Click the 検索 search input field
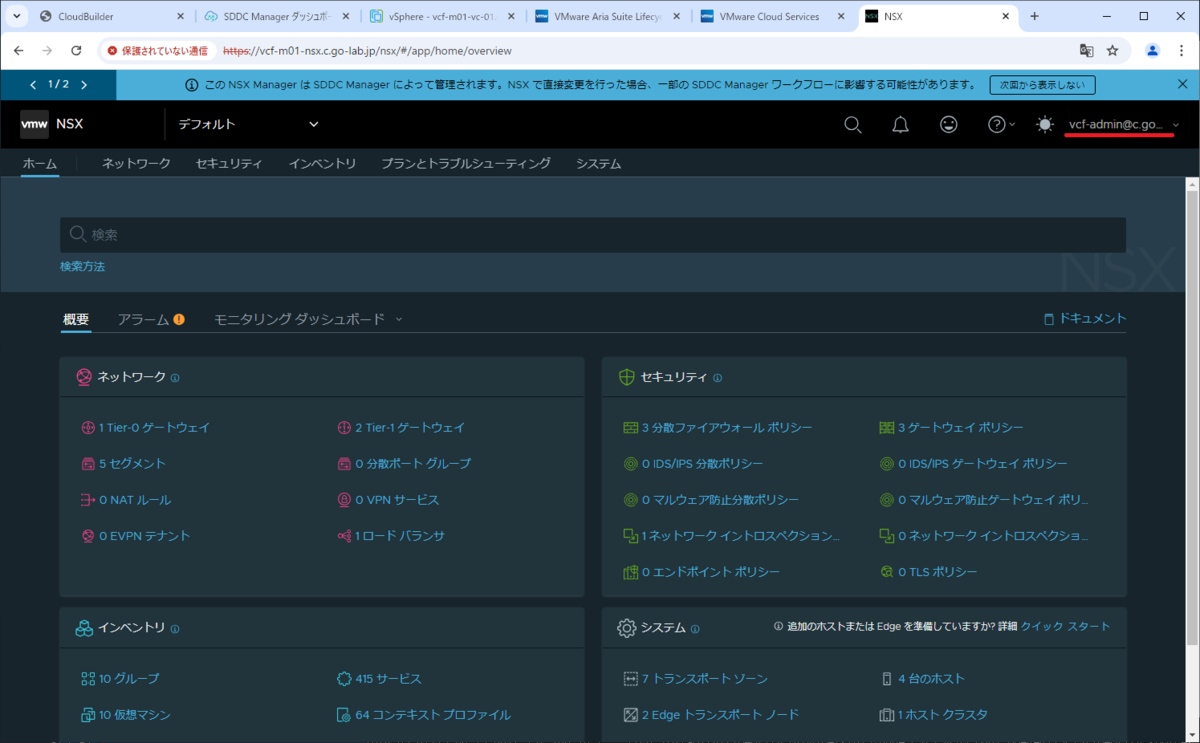The height and width of the screenshot is (743, 1200). click(x=593, y=235)
